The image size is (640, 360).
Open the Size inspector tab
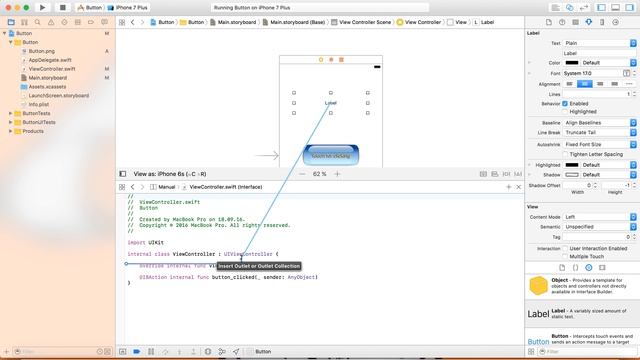coord(602,22)
